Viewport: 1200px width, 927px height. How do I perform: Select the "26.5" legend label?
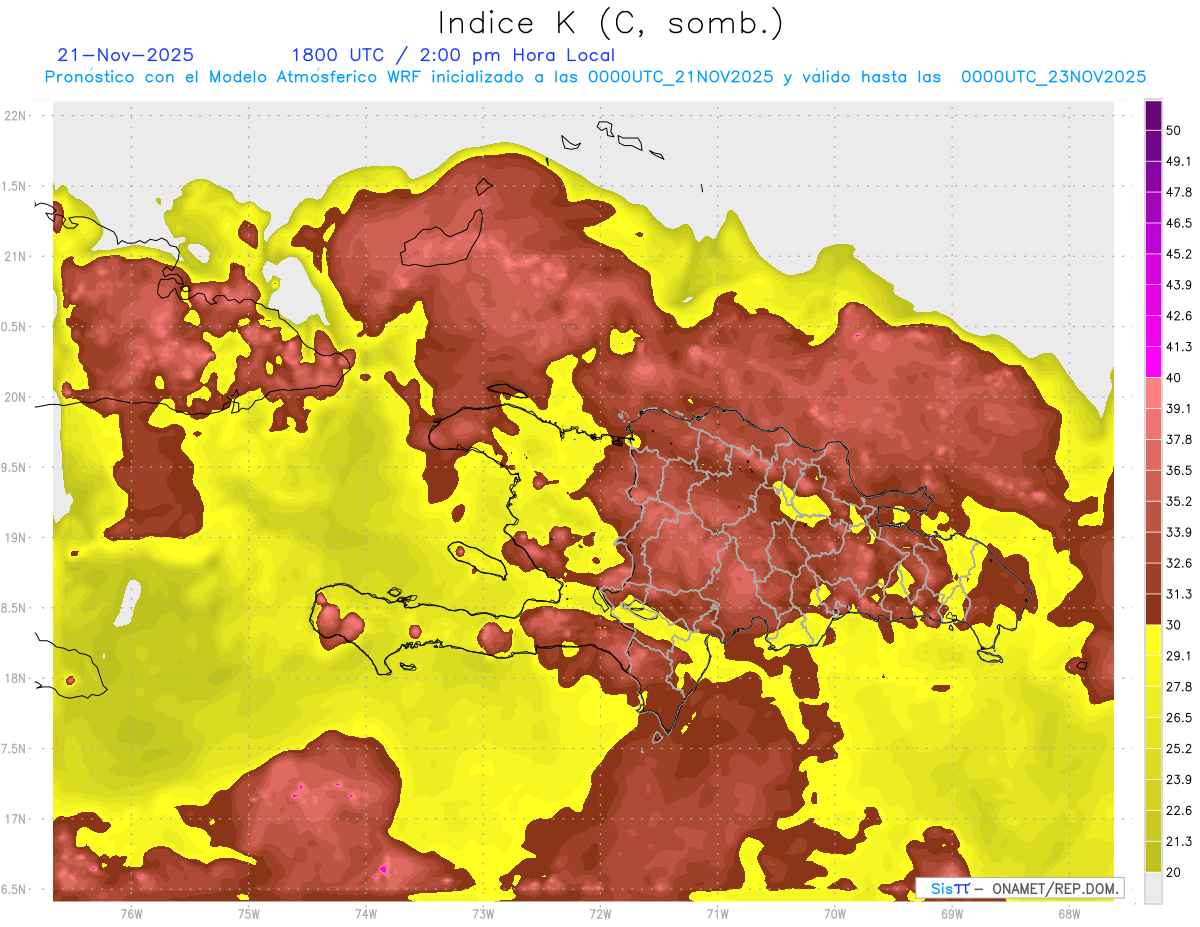point(1179,718)
